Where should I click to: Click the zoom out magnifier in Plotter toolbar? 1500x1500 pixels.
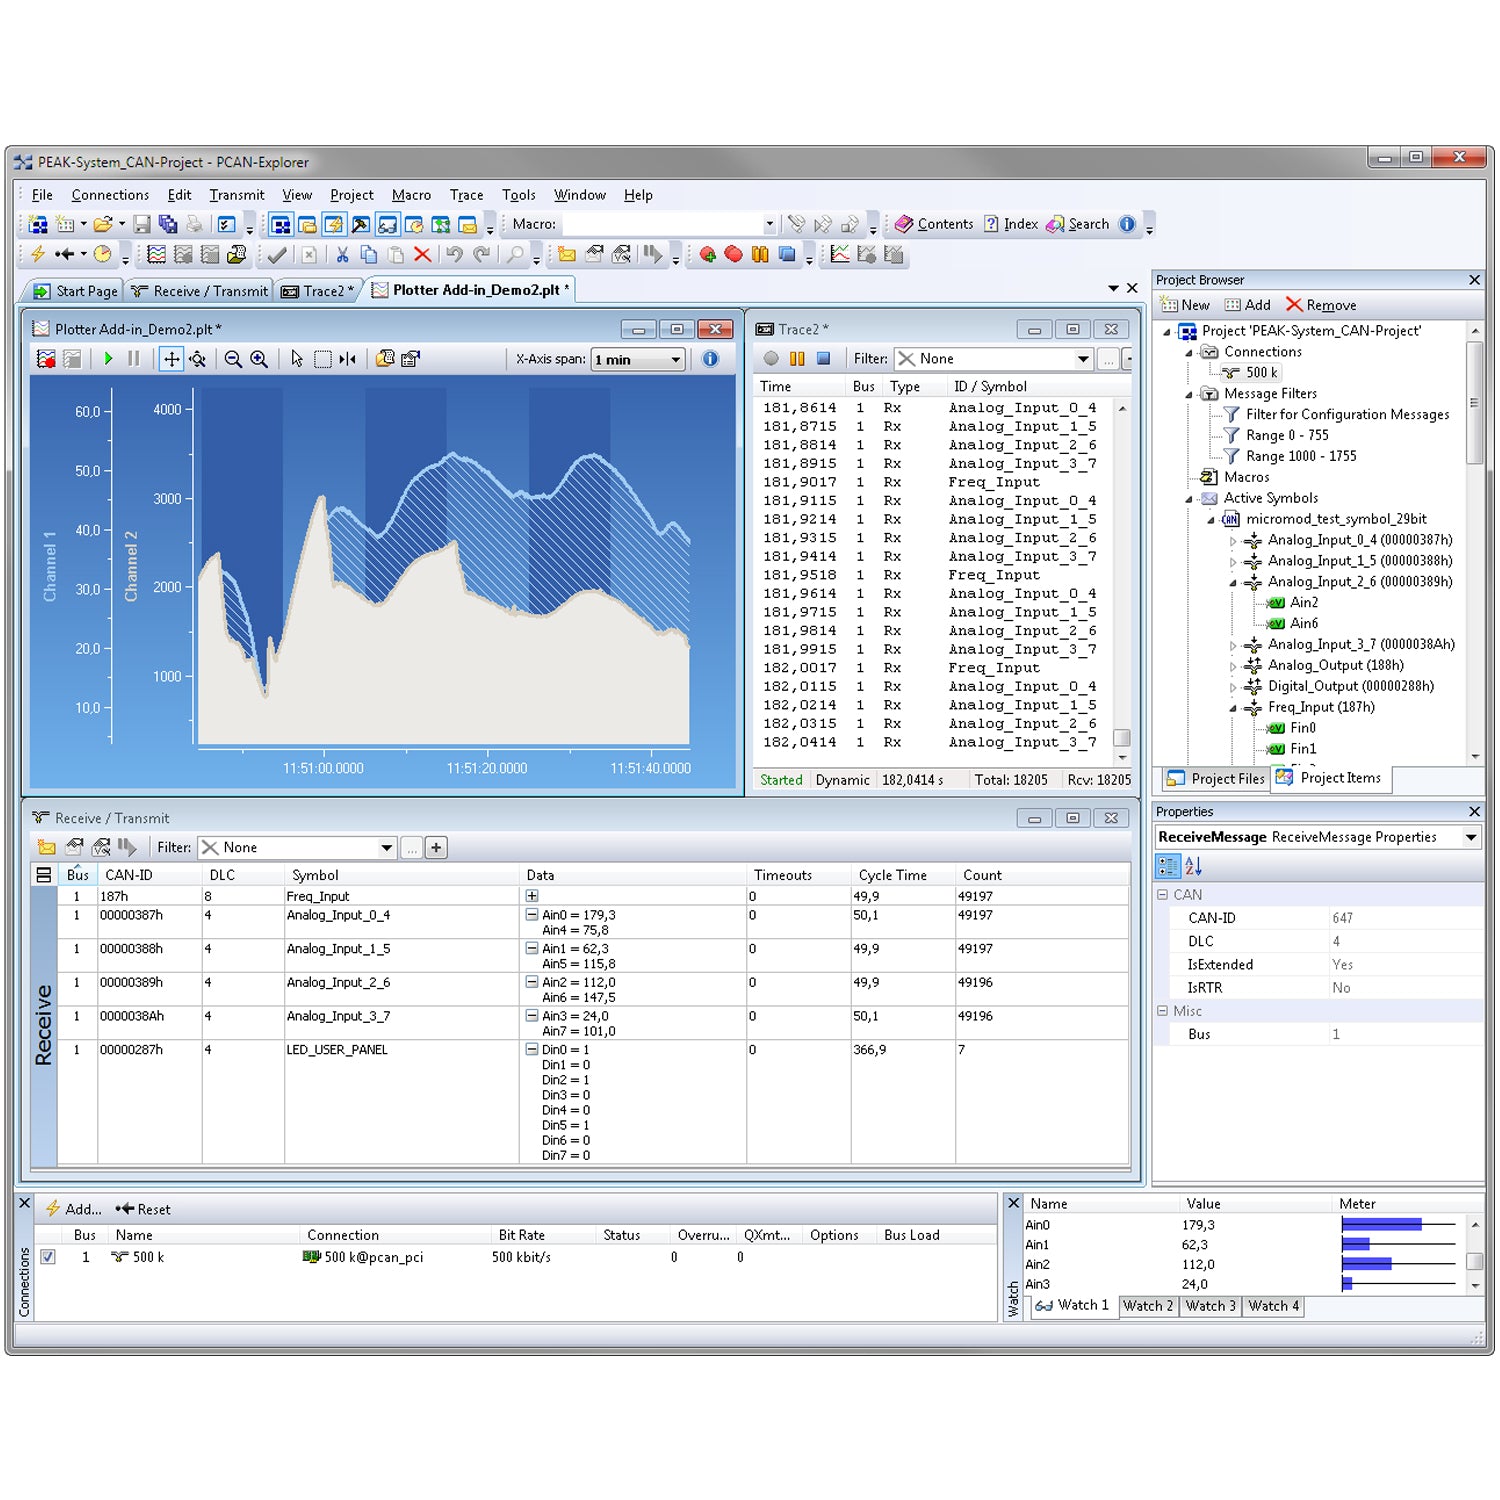(233, 359)
